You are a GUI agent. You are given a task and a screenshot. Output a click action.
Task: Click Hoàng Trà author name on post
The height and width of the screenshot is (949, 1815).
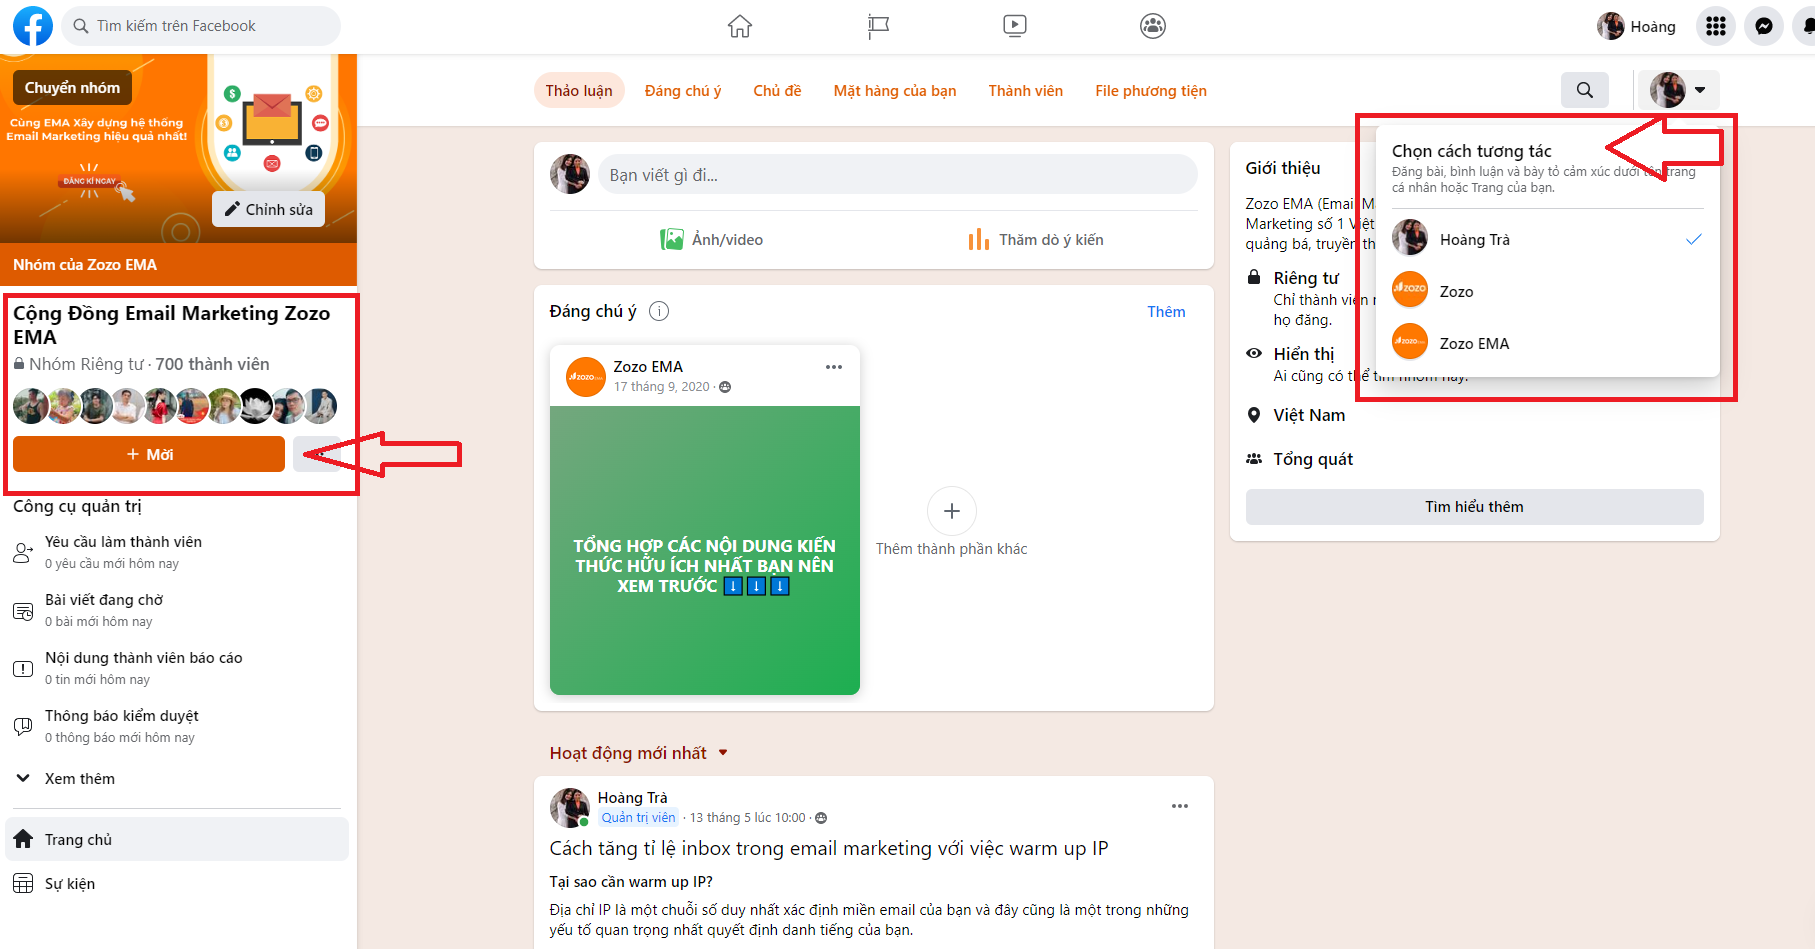coord(633,797)
